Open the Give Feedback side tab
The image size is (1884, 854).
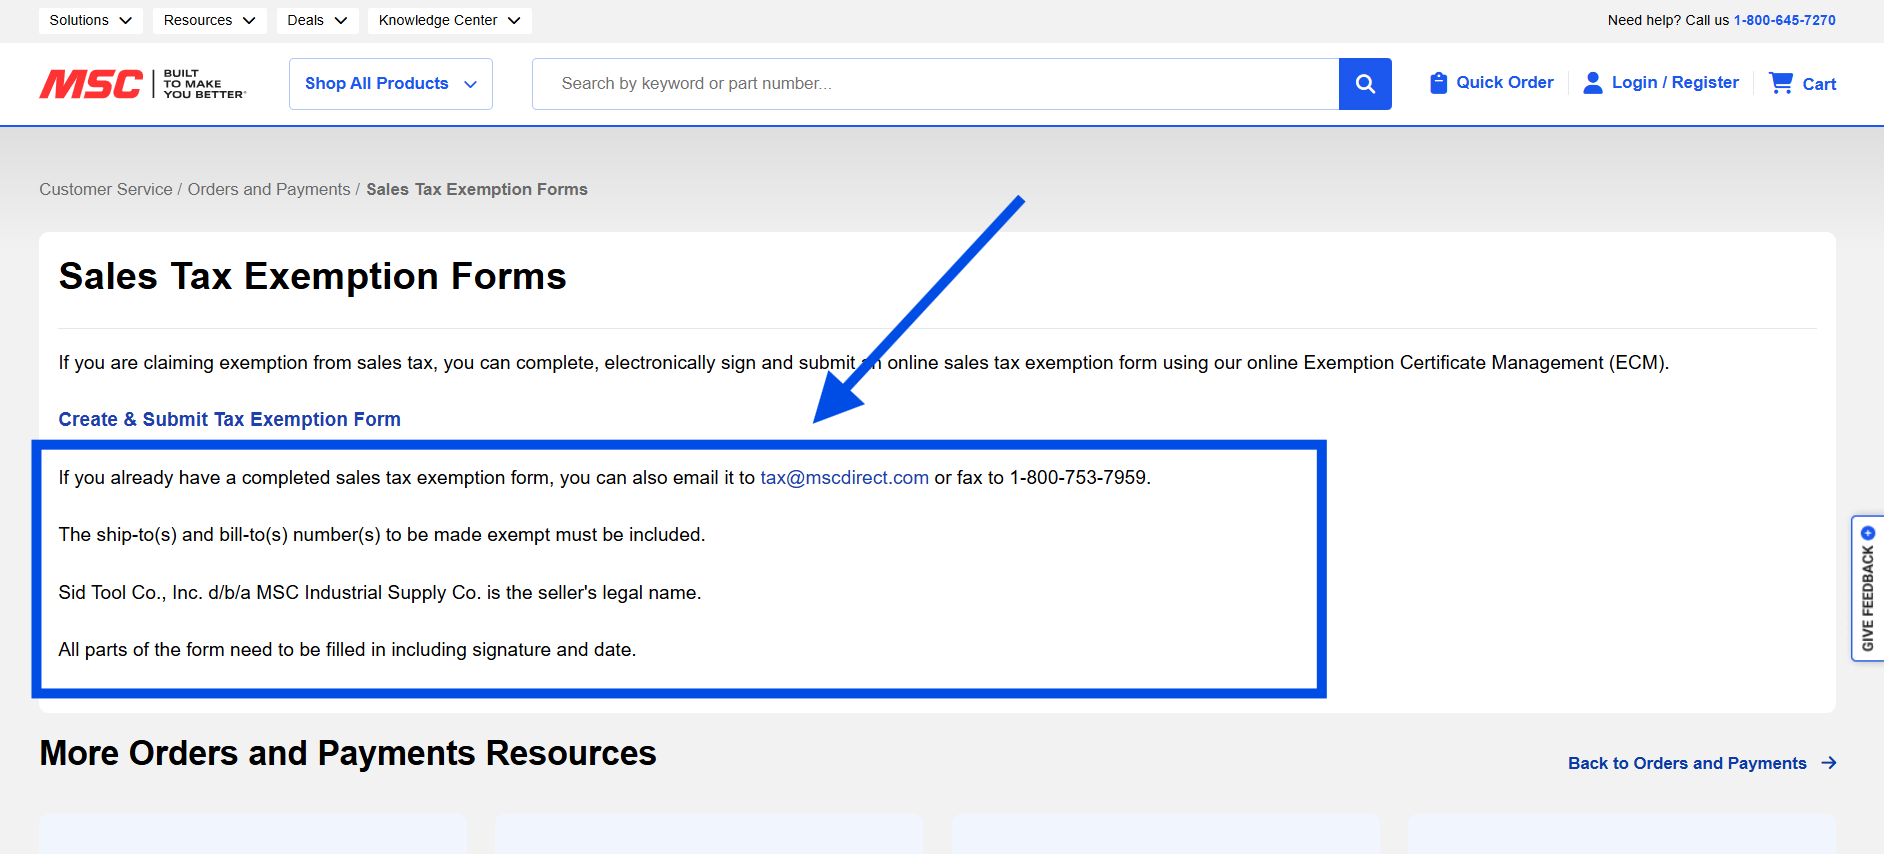point(1867,588)
